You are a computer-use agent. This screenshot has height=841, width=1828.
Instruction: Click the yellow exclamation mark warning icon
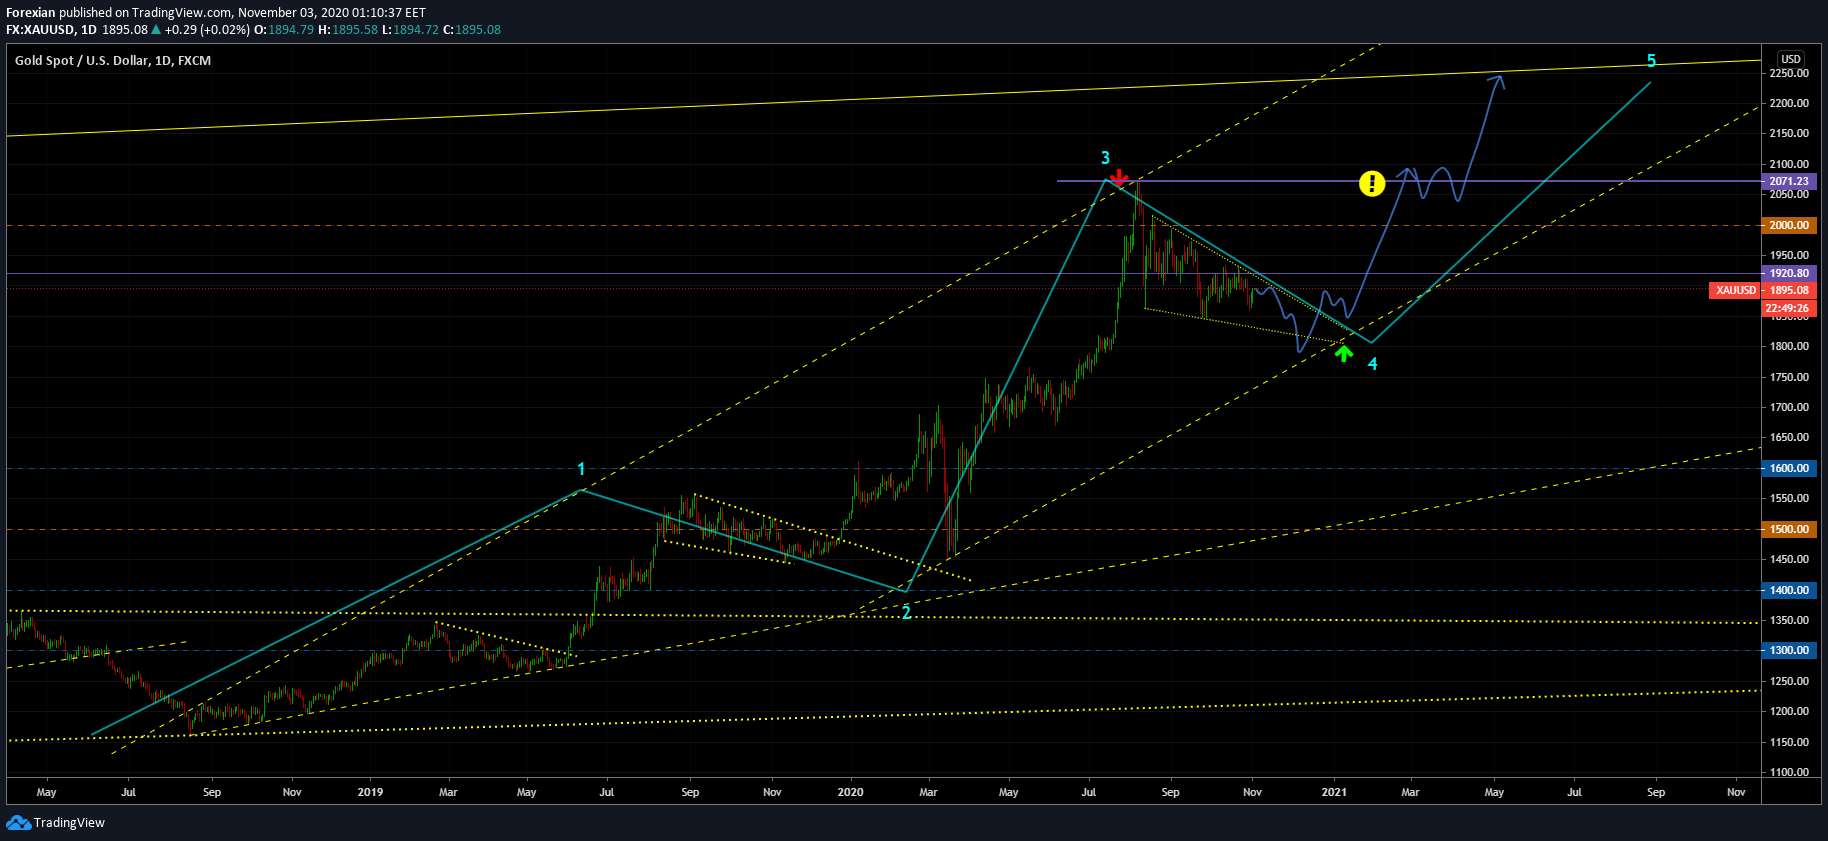pyautogui.click(x=1372, y=183)
